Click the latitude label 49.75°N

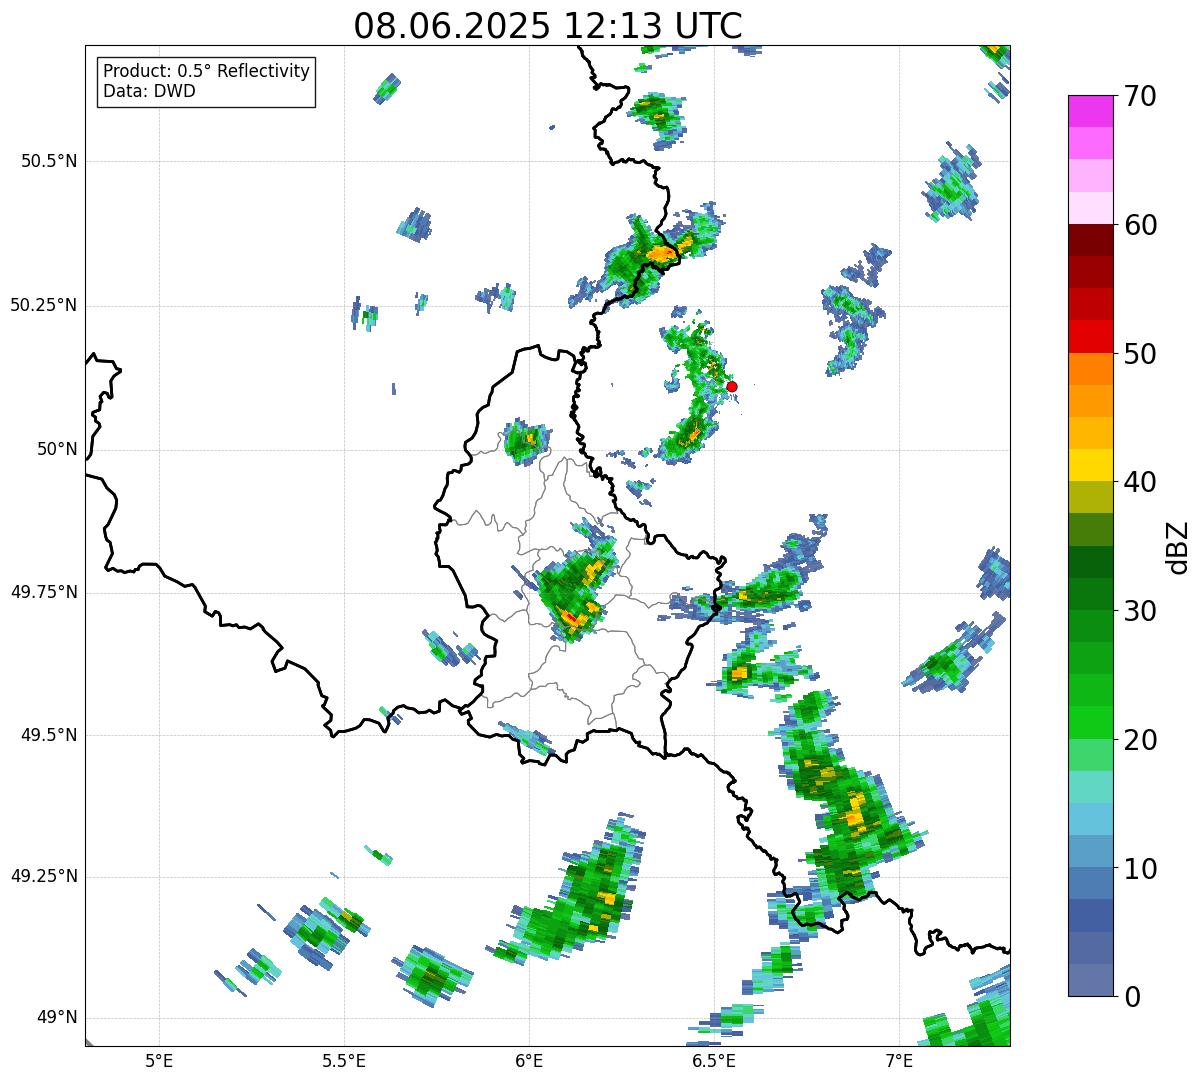44,592
